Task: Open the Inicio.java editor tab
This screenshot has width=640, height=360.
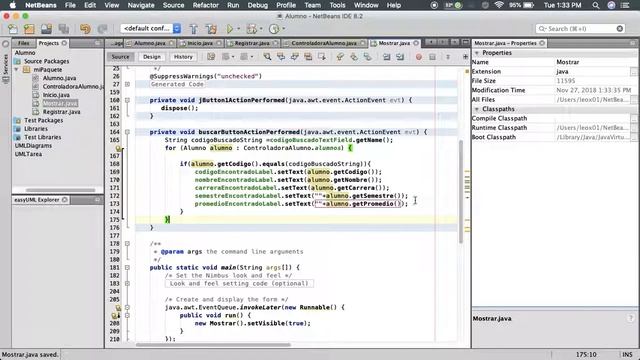Action: [x=200, y=43]
